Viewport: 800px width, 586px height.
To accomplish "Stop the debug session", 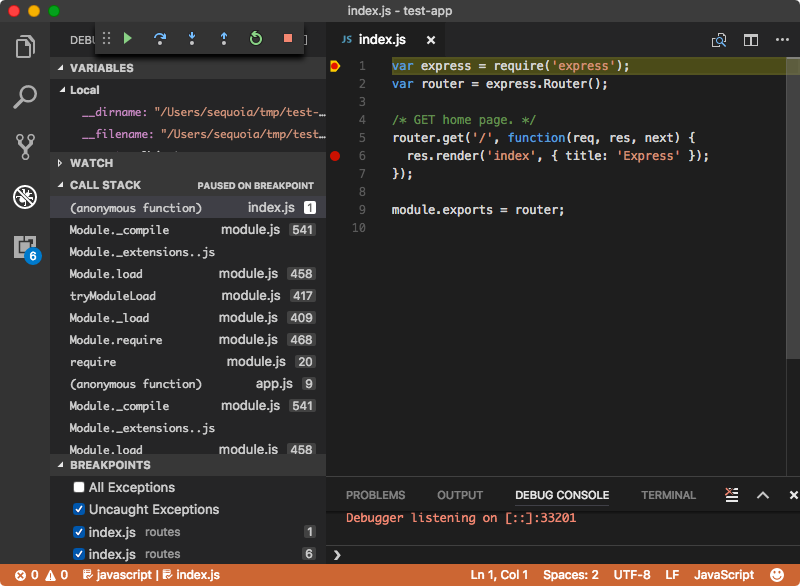I will 288,38.
